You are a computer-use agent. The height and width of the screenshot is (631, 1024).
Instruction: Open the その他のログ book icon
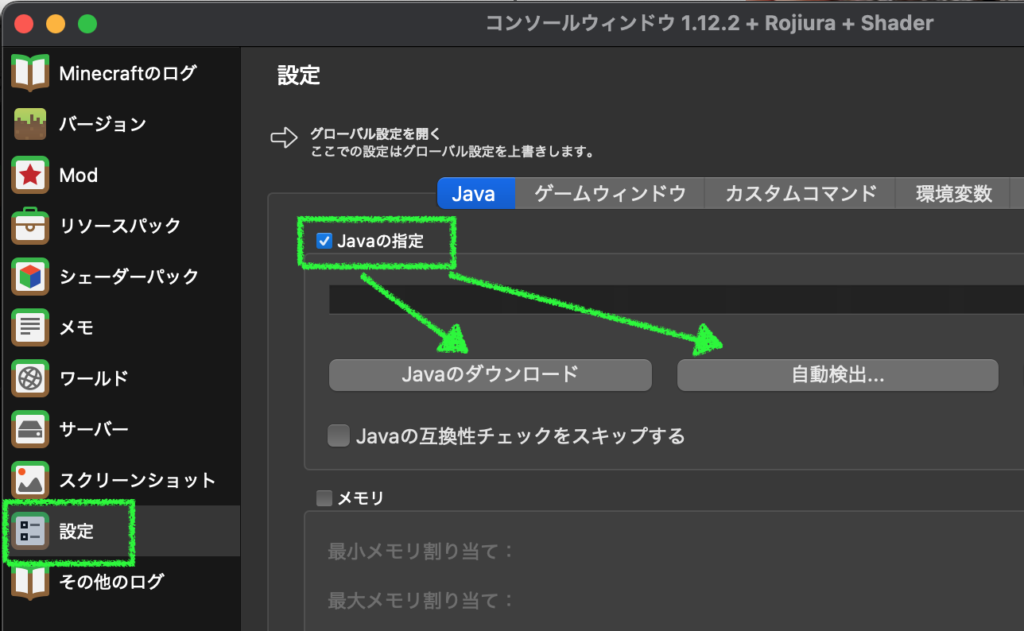[x=30, y=581]
